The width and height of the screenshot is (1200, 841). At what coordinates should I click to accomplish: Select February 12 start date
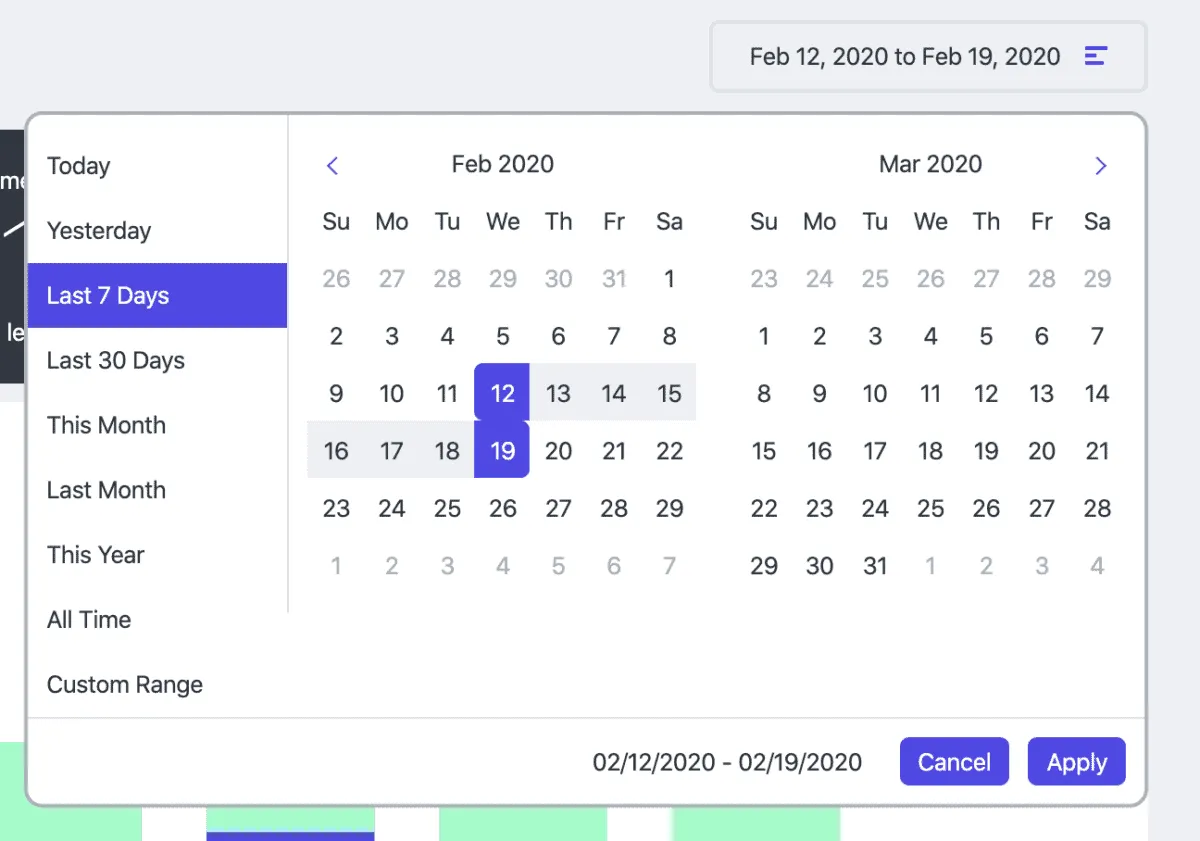tap(502, 393)
